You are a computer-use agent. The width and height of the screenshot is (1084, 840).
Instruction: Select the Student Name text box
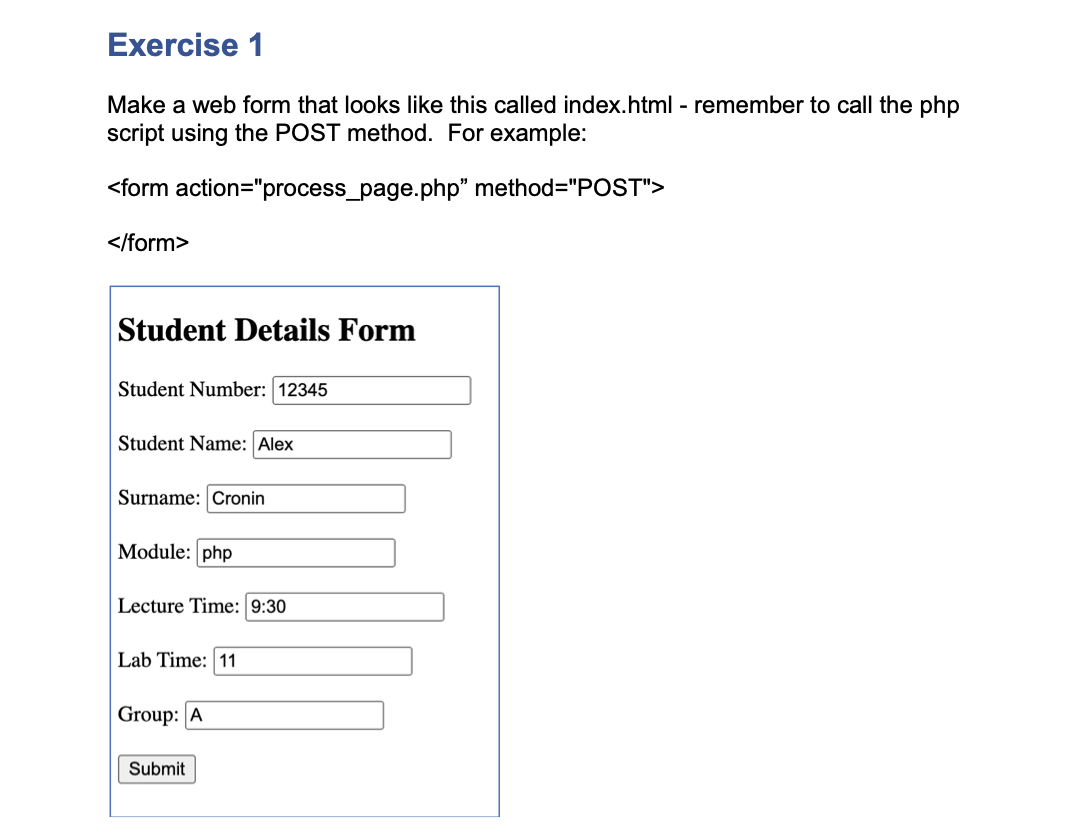point(350,444)
